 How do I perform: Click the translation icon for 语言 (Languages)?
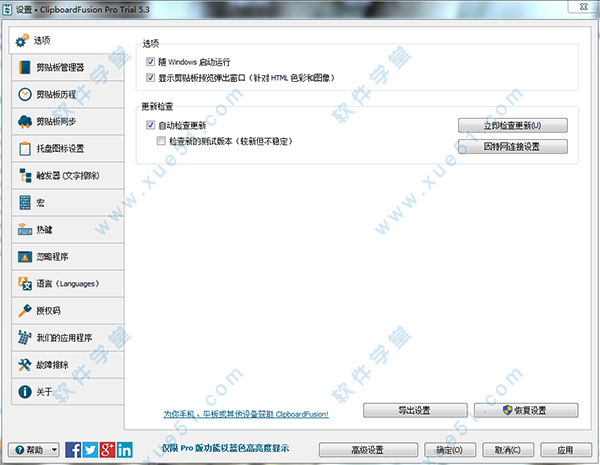pyautogui.click(x=25, y=284)
